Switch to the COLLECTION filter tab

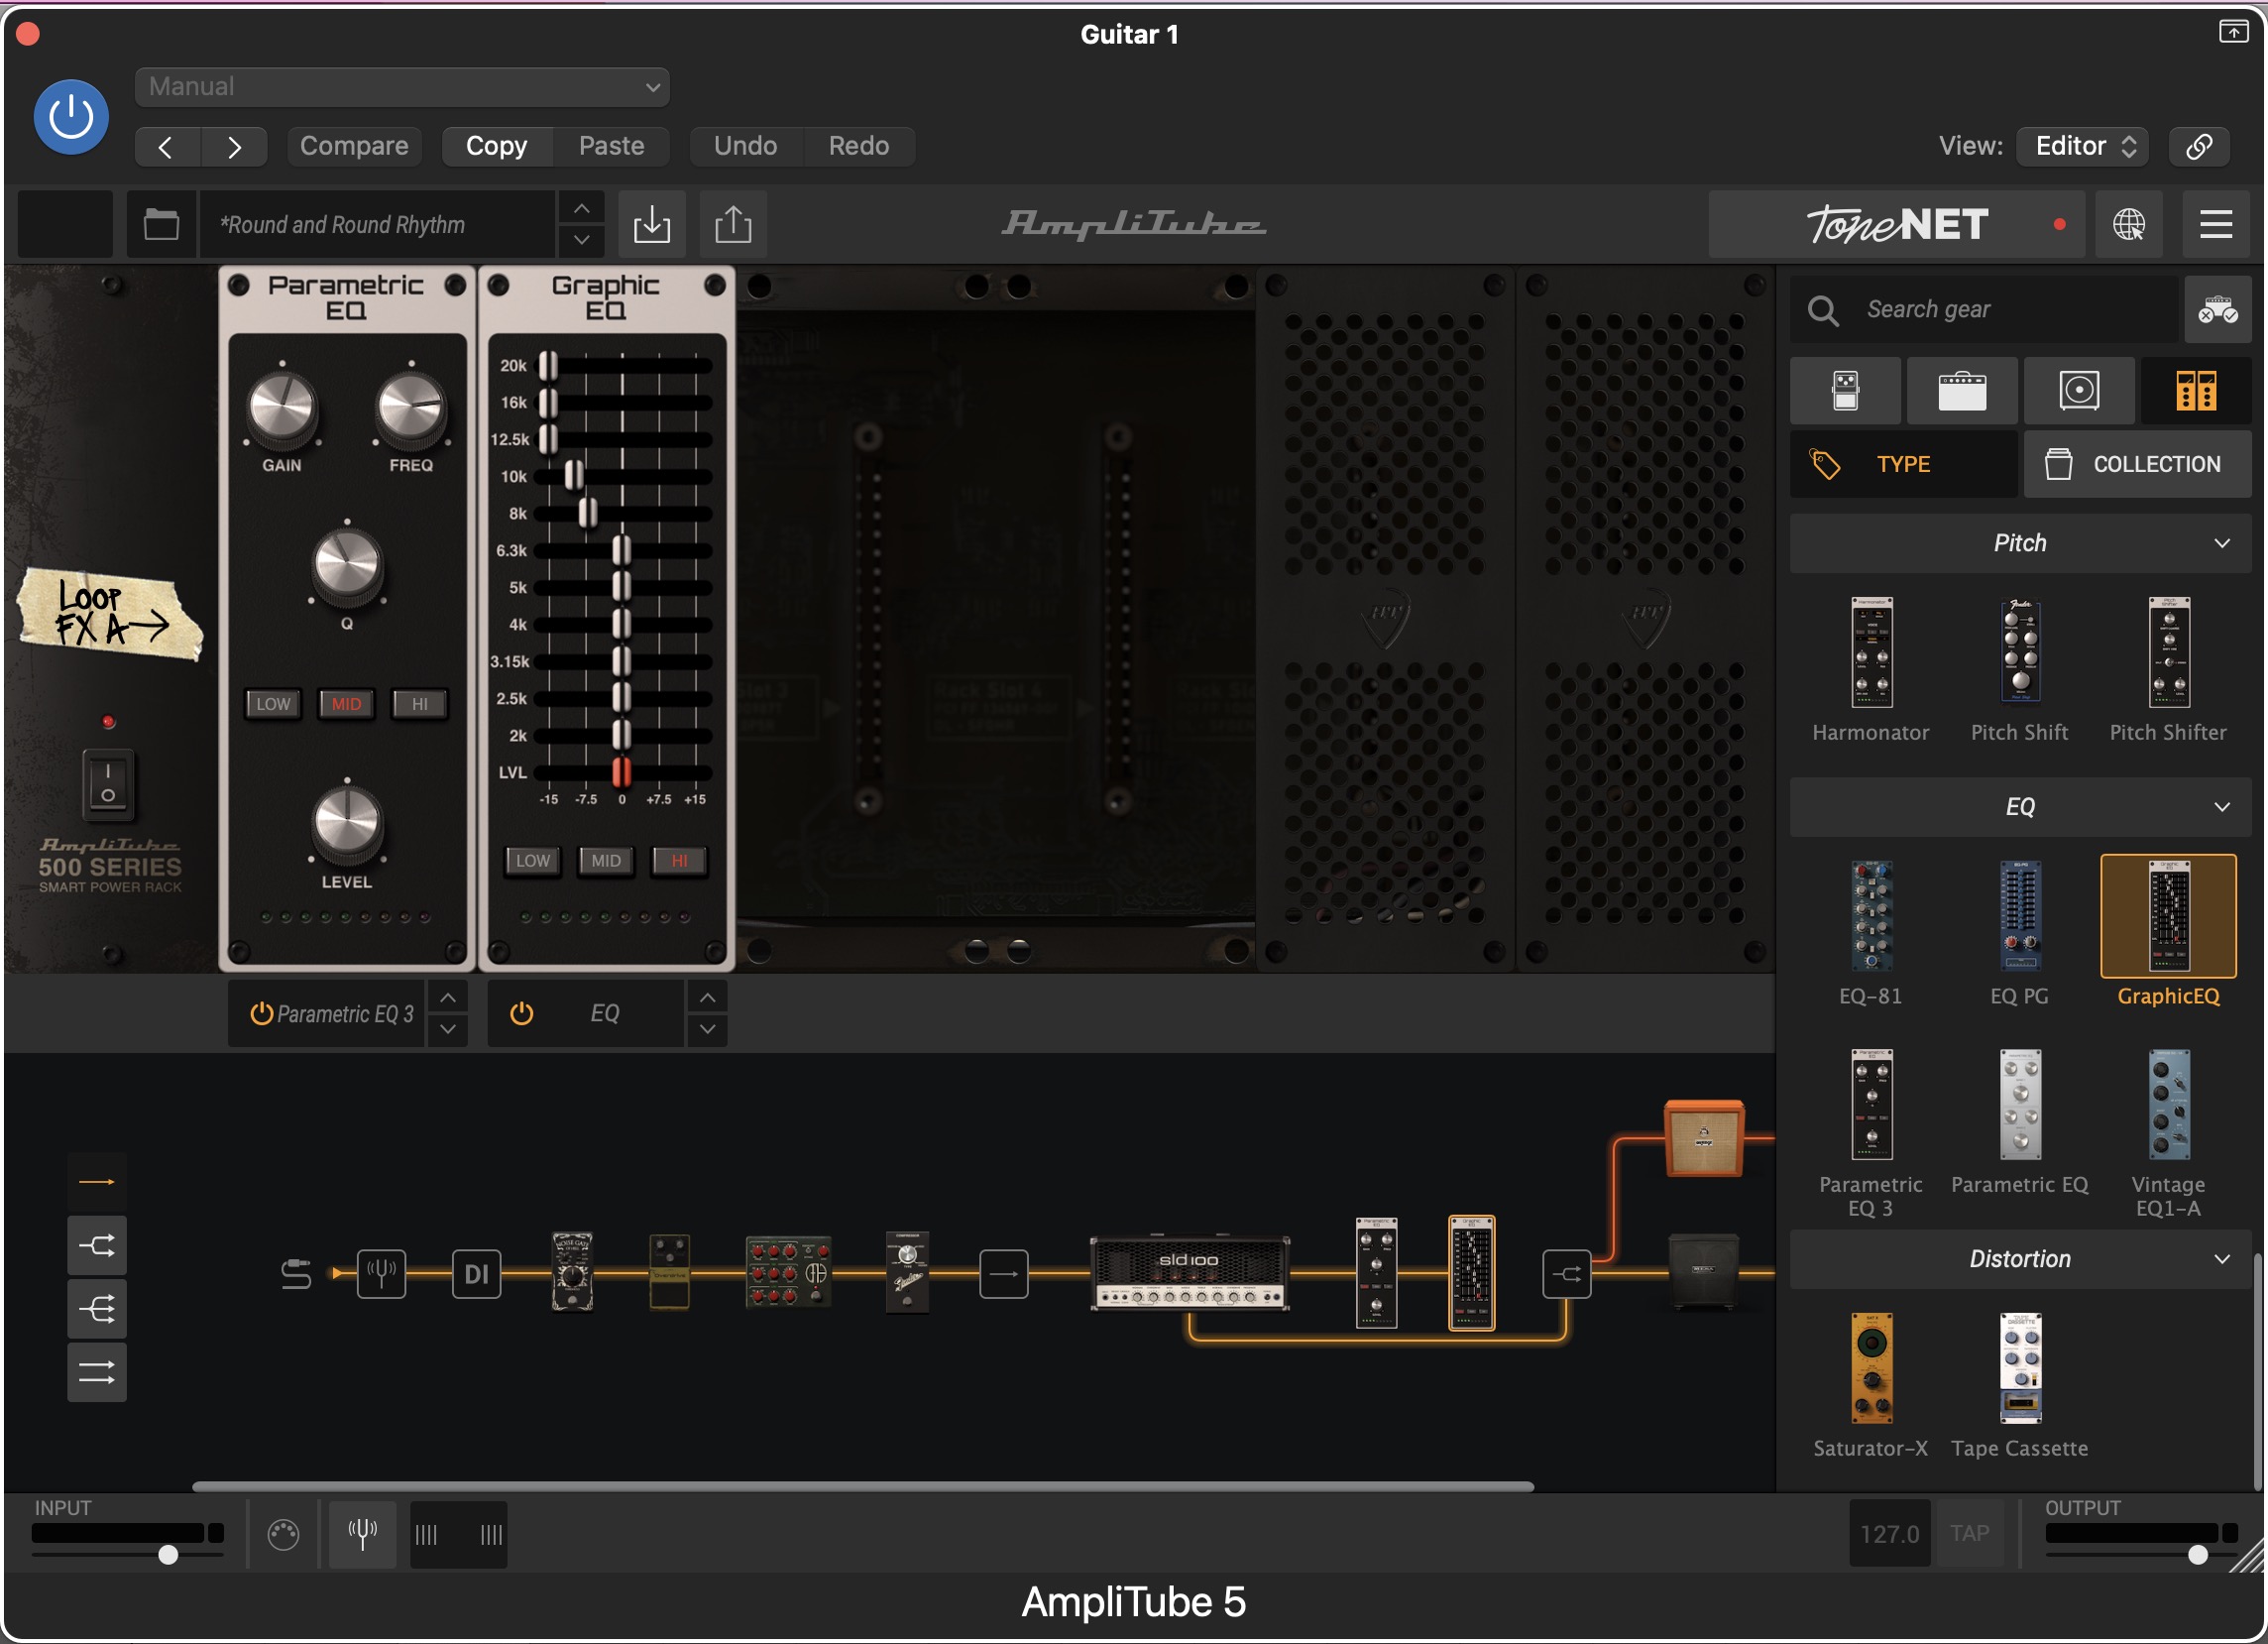point(2138,464)
